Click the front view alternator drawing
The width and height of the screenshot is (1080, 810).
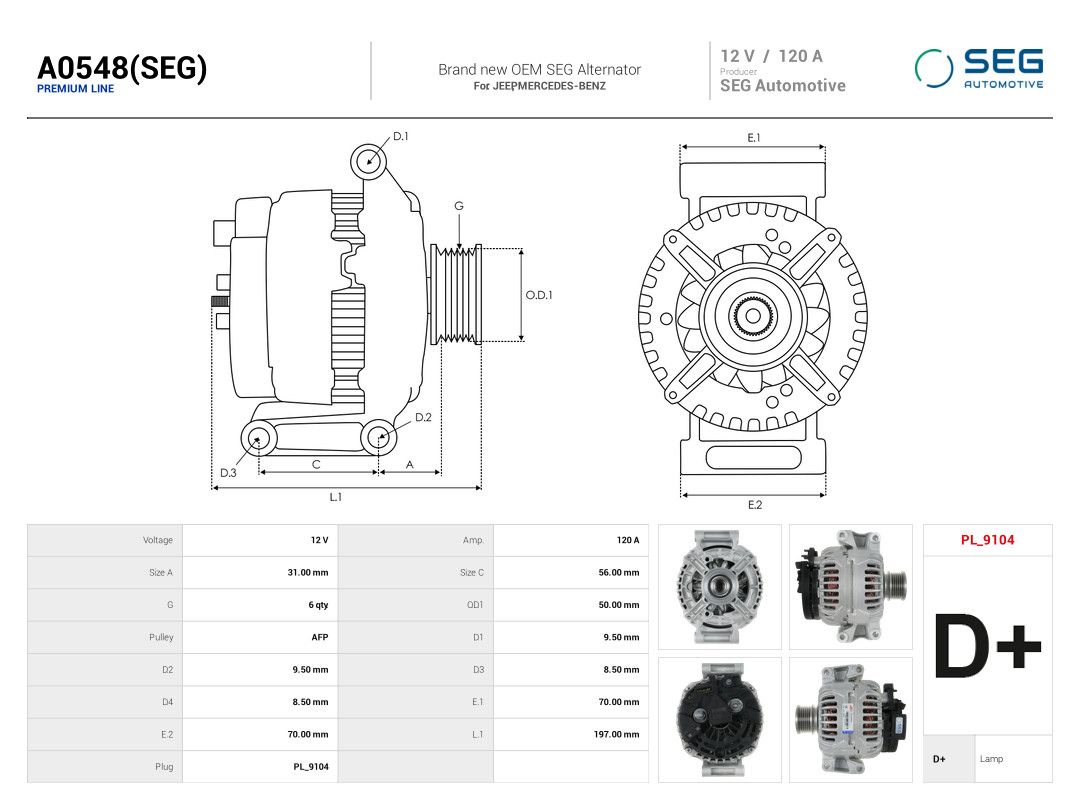point(753,317)
